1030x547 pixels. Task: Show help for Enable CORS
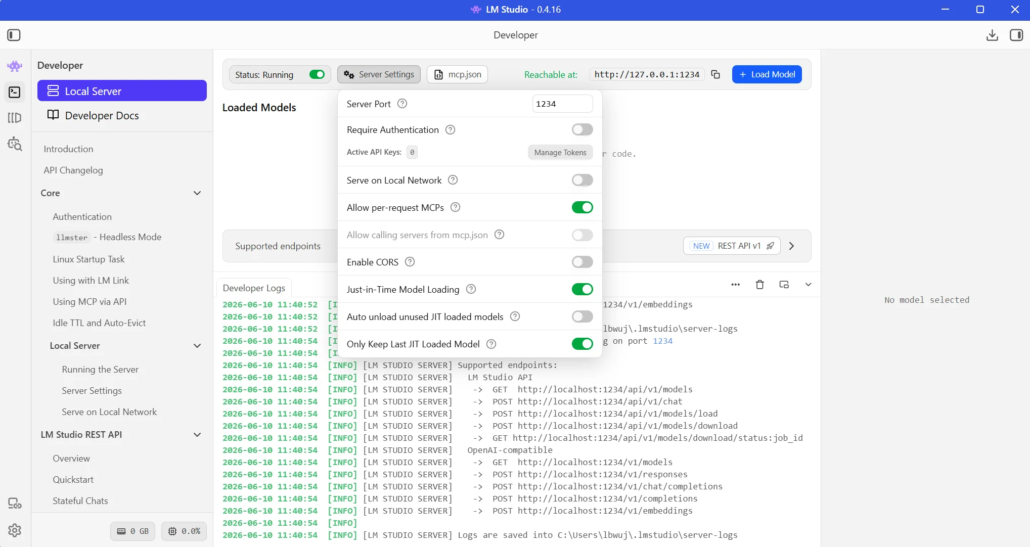[410, 262]
